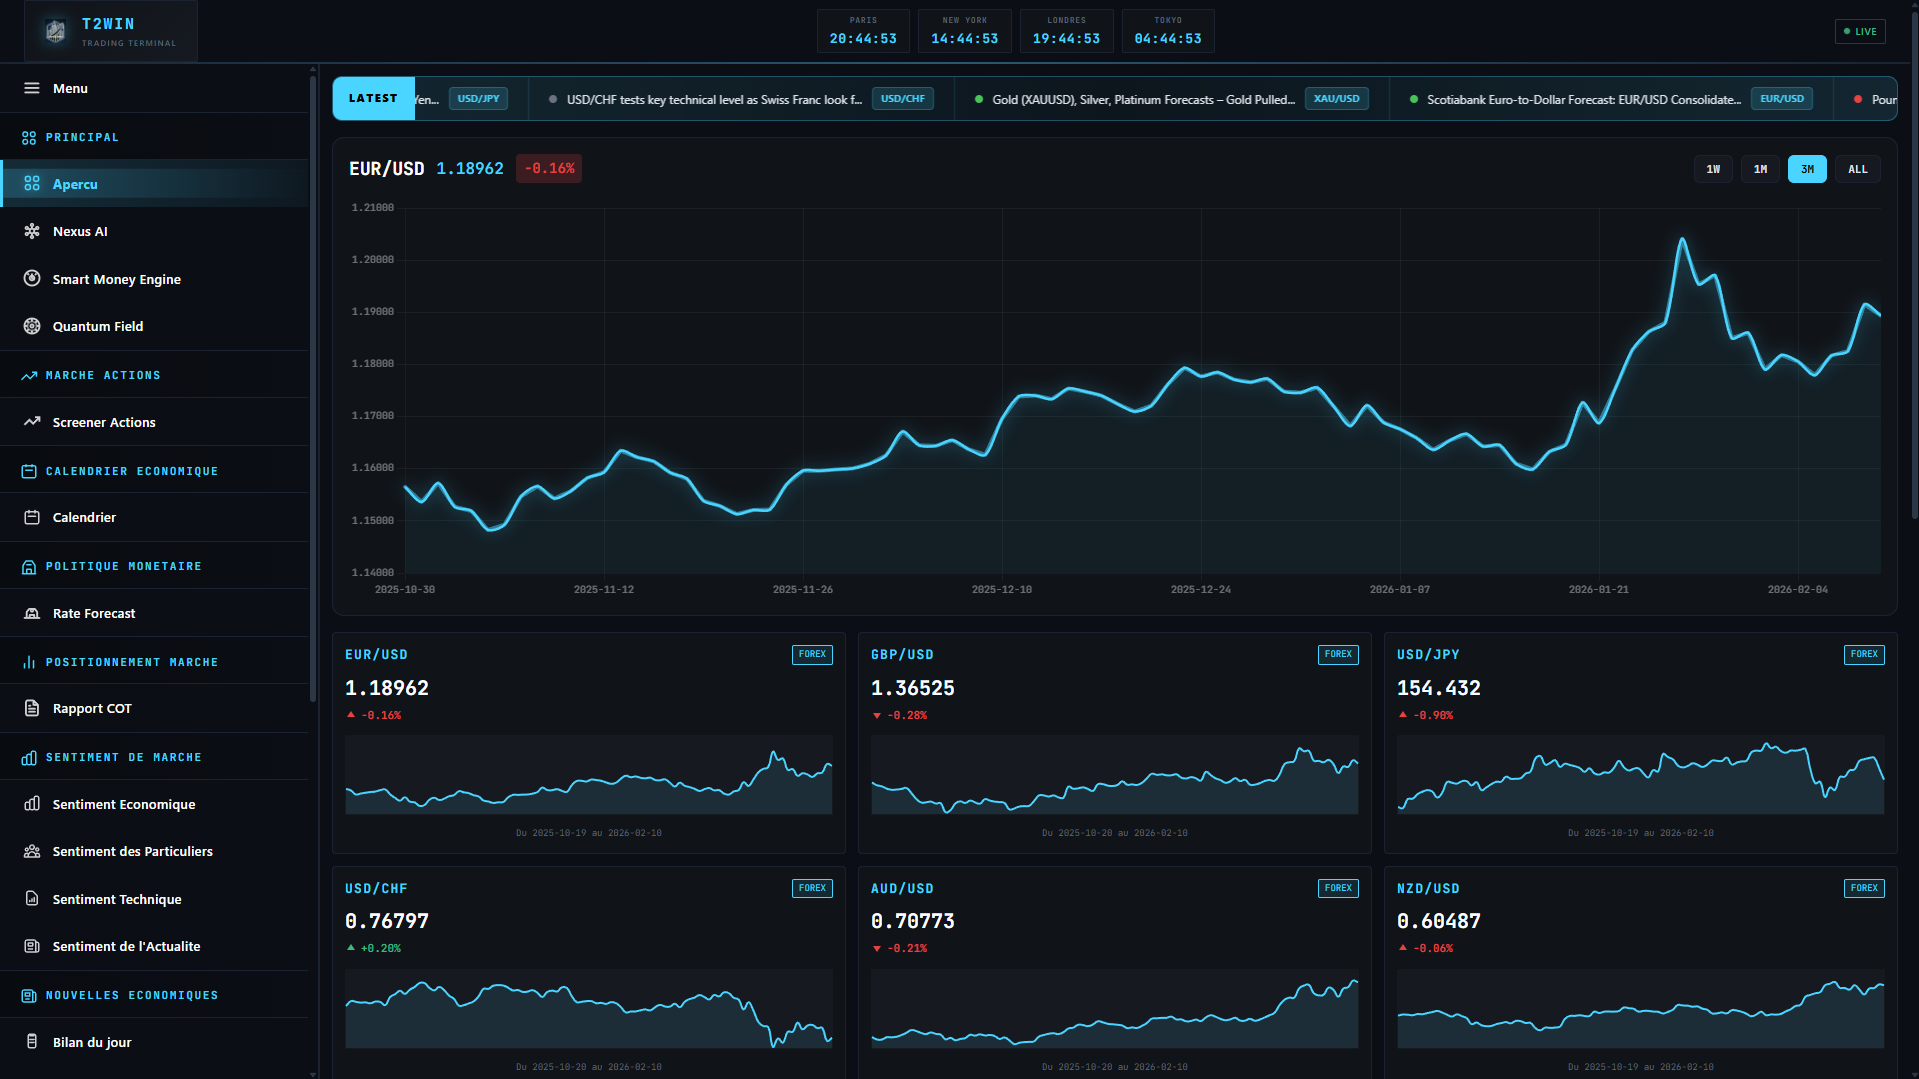Image resolution: width=1919 pixels, height=1079 pixels.
Task: Select the Screener Actions arrow icon
Action: click(32, 422)
